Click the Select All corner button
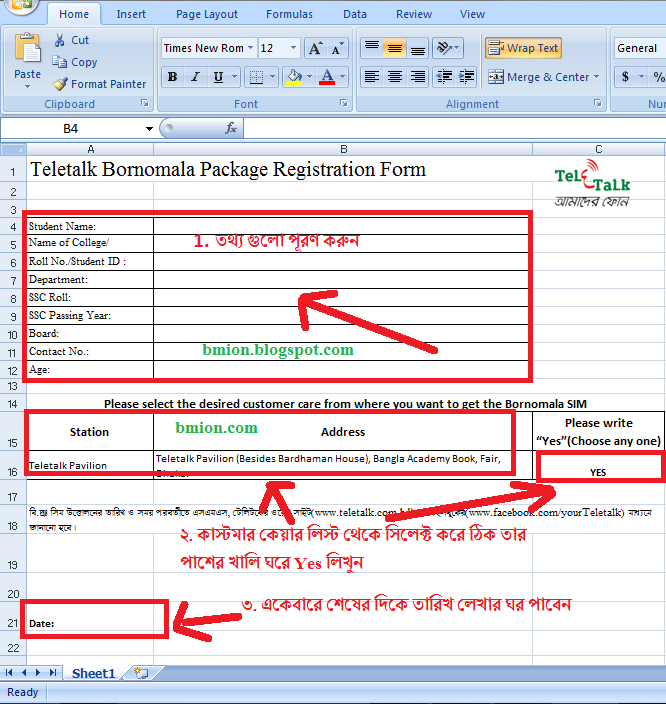Image resolution: width=666 pixels, height=704 pixels. [13, 149]
